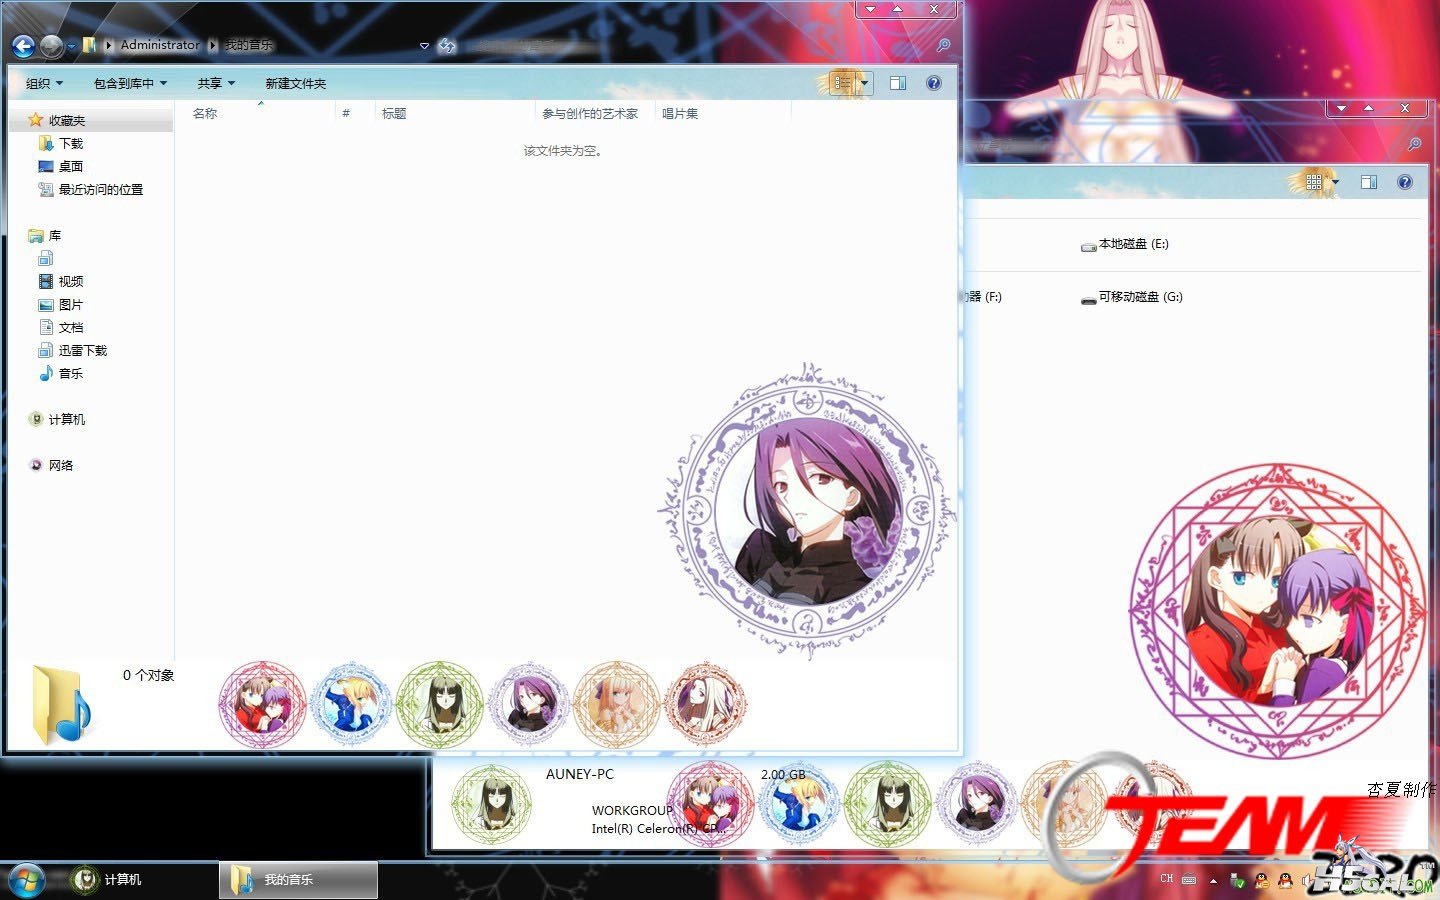Toggle the preview pane in 计算机 window
The height and width of the screenshot is (900, 1440).
coord(1369,182)
